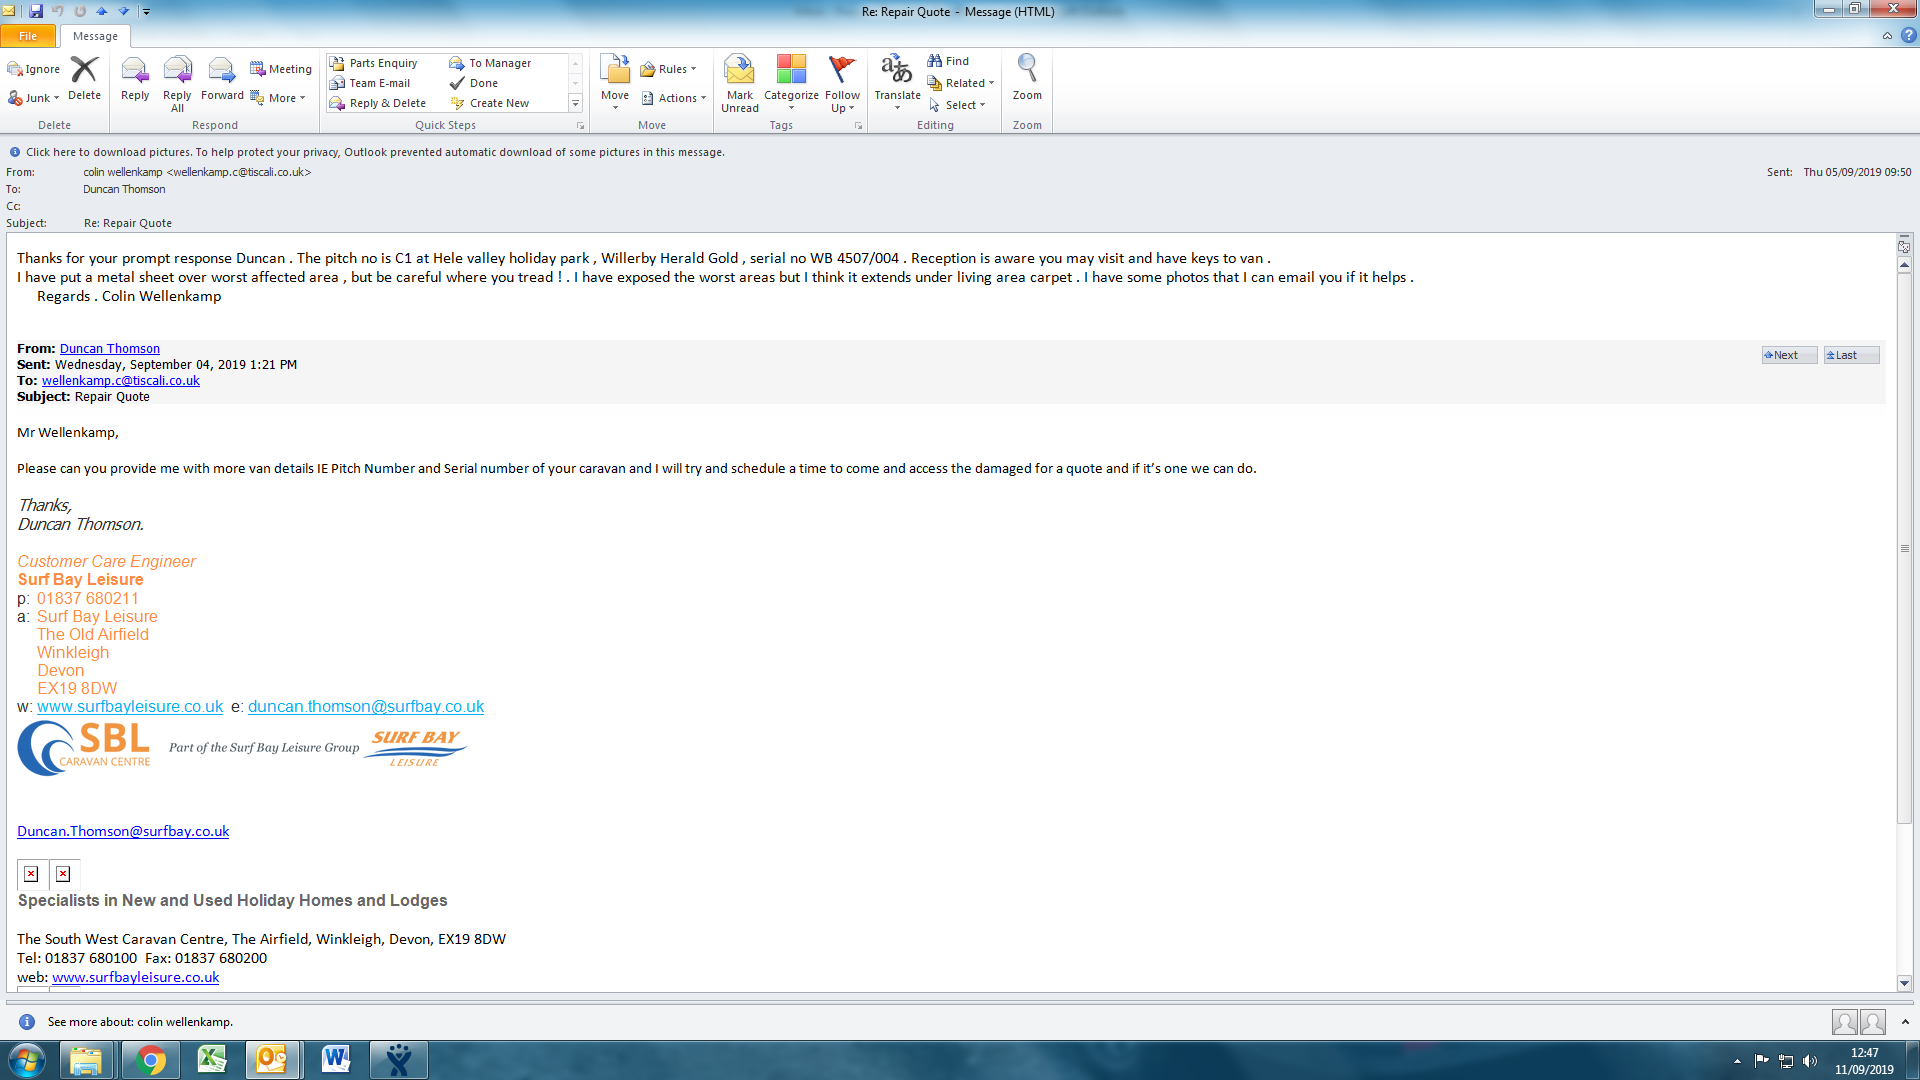Click the Forward message icon

point(222,78)
